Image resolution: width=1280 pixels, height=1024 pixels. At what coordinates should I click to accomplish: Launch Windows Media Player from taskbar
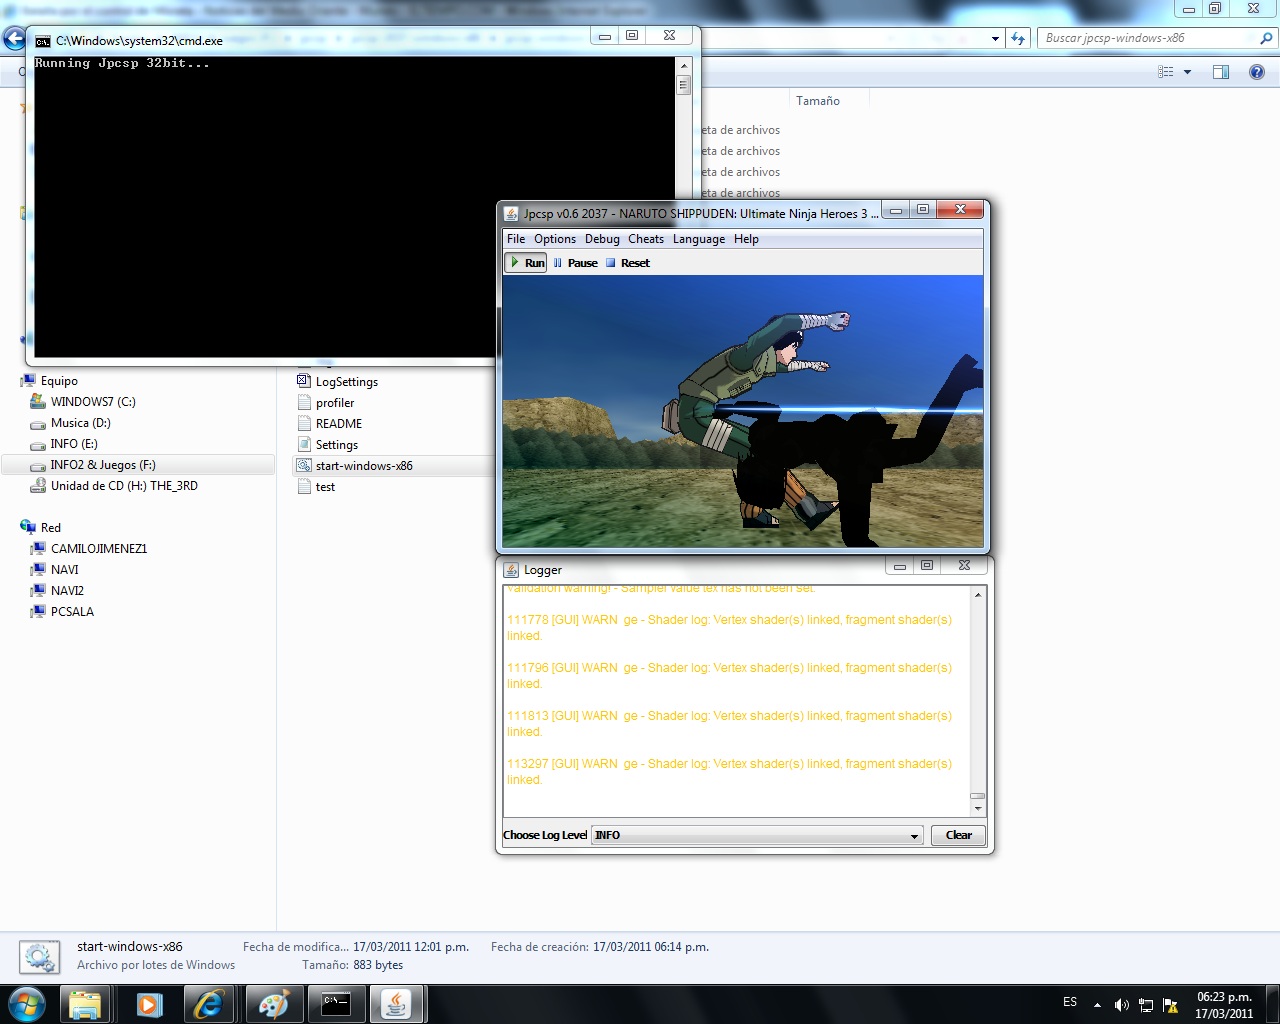pyautogui.click(x=149, y=1004)
